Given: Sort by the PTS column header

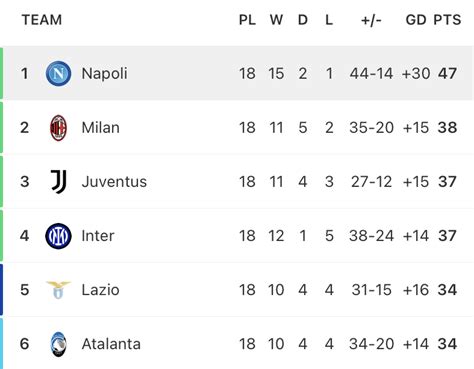Looking at the screenshot, I should 447,20.
